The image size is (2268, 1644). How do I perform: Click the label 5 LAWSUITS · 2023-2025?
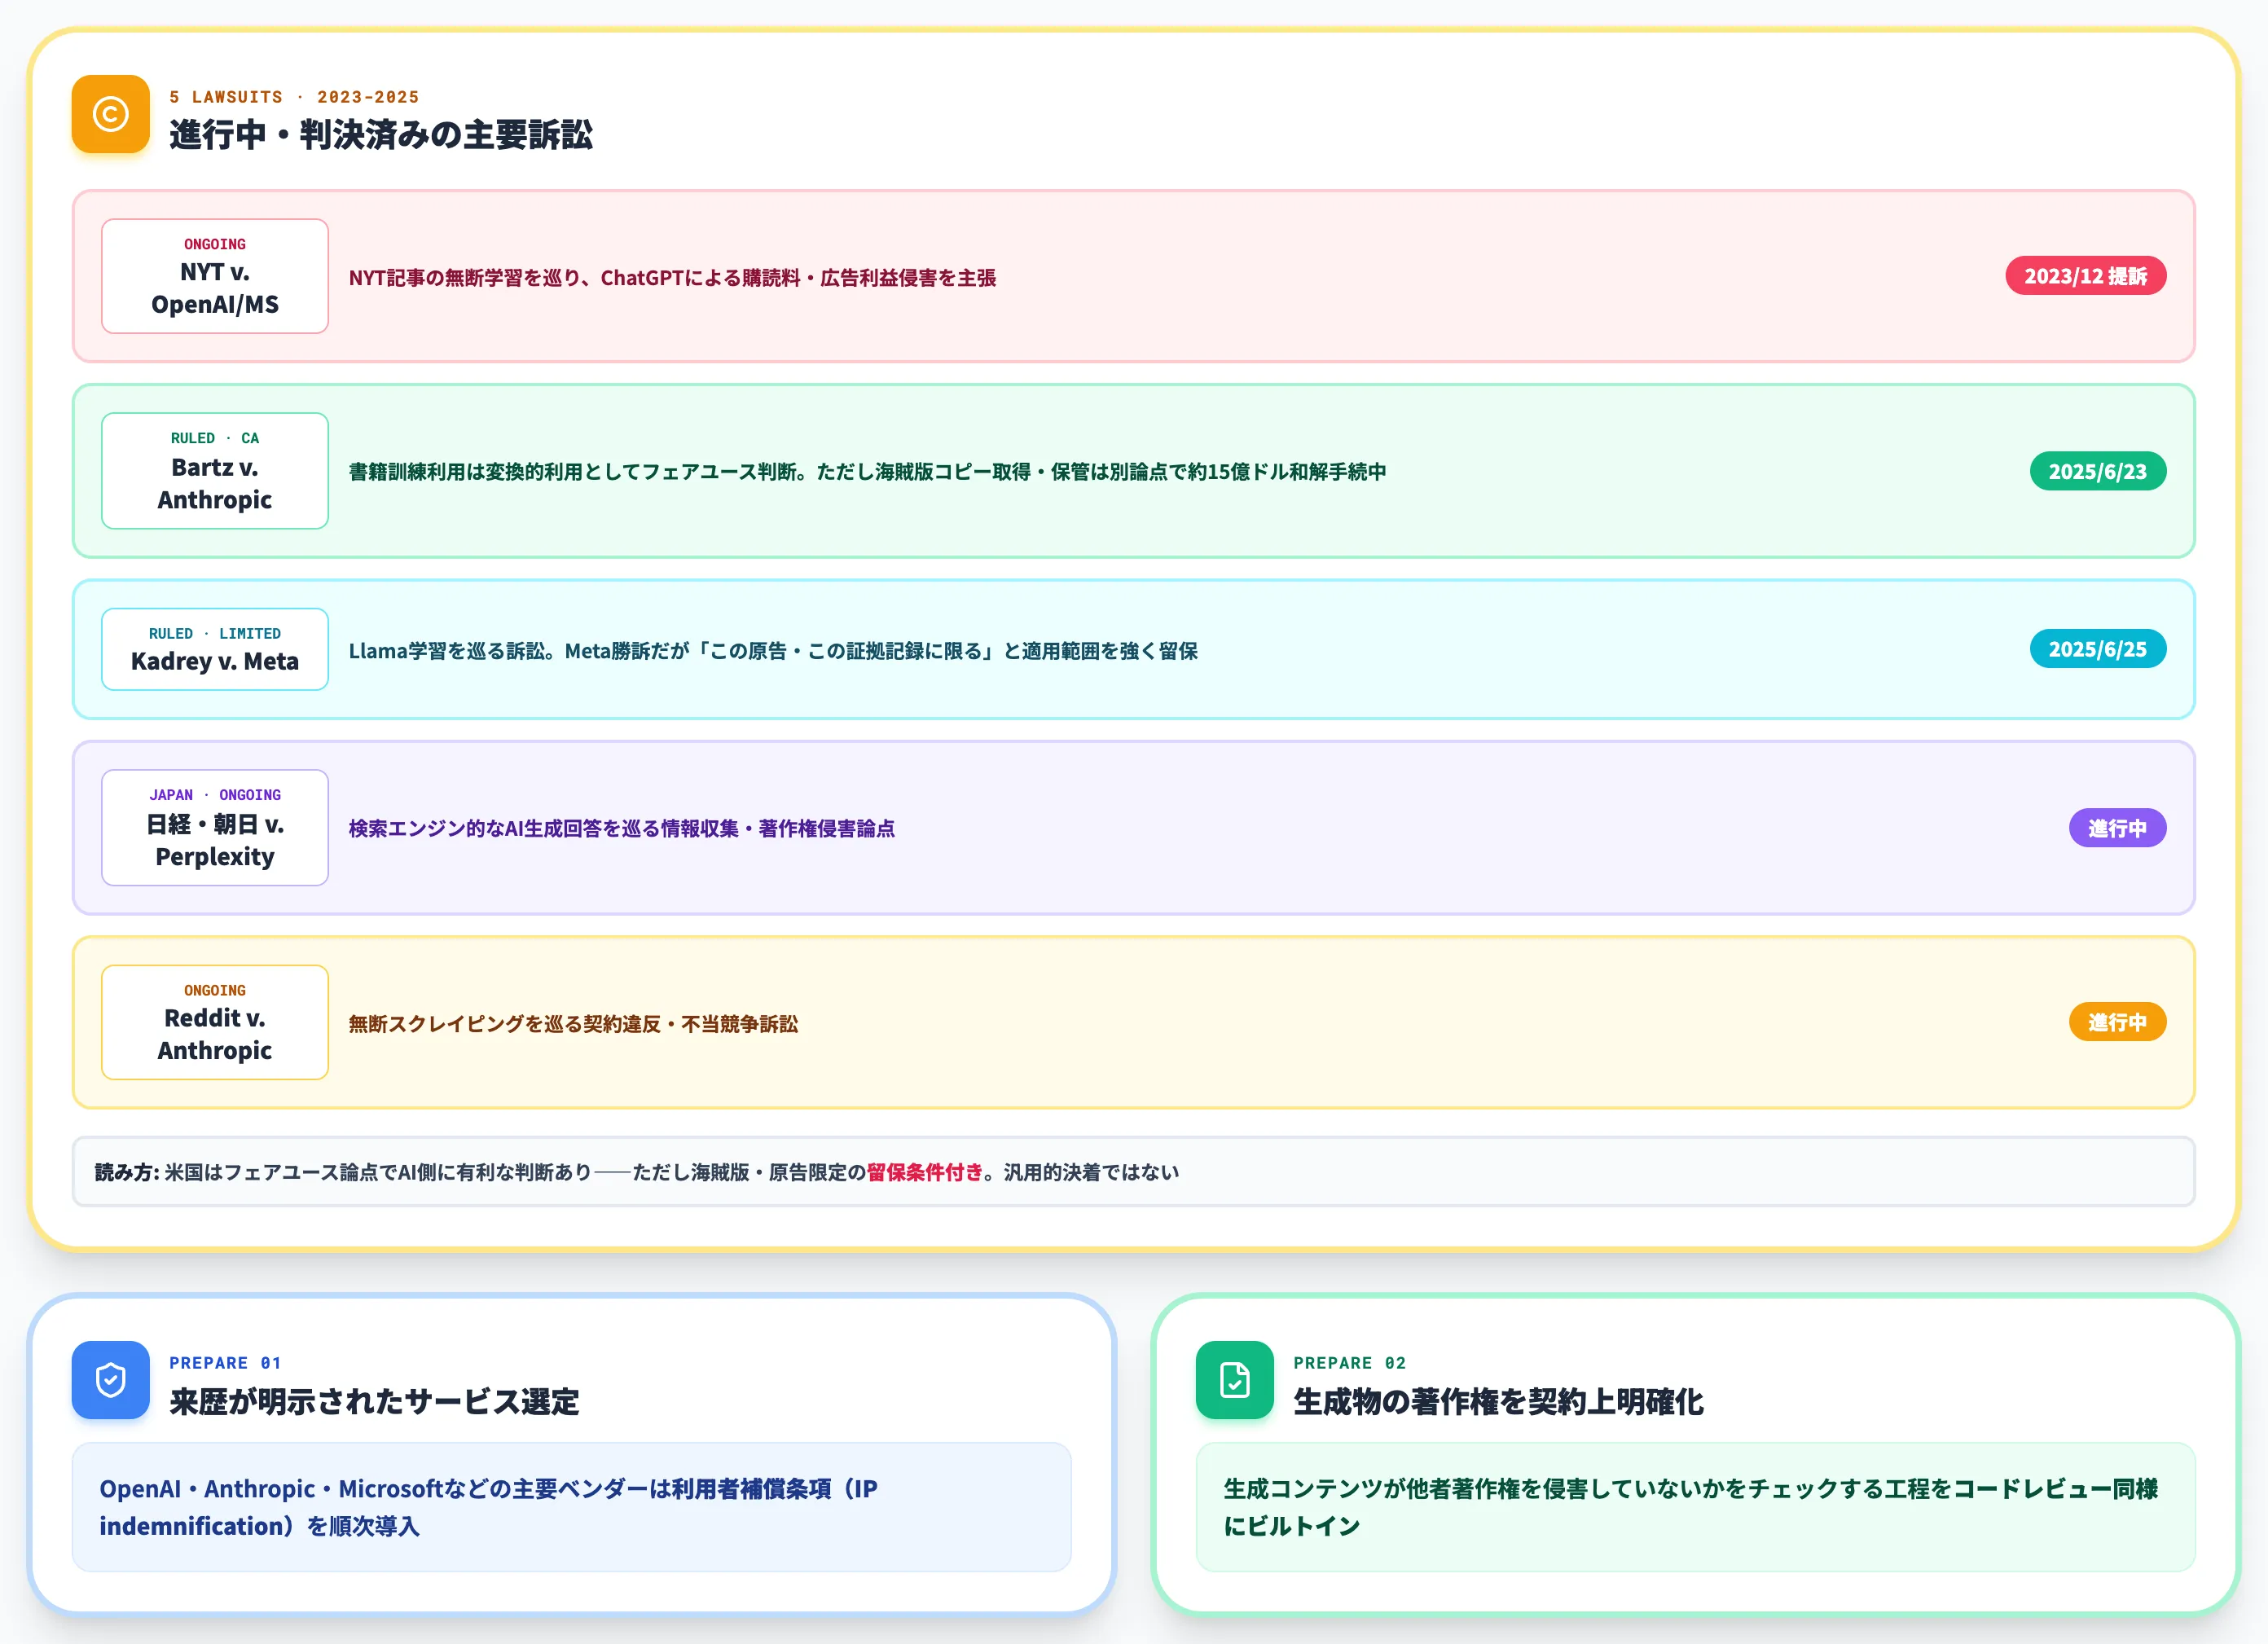(x=294, y=97)
